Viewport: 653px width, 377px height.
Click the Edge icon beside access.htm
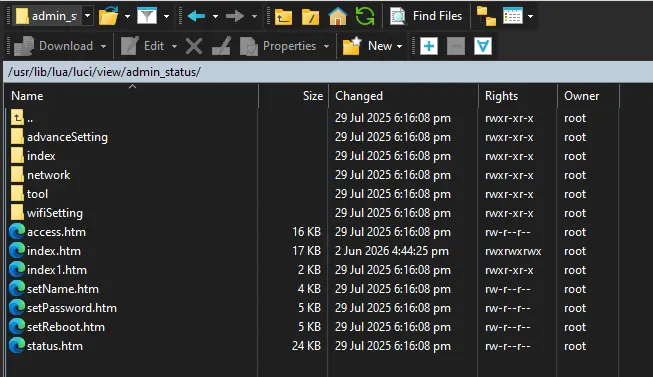(17, 231)
